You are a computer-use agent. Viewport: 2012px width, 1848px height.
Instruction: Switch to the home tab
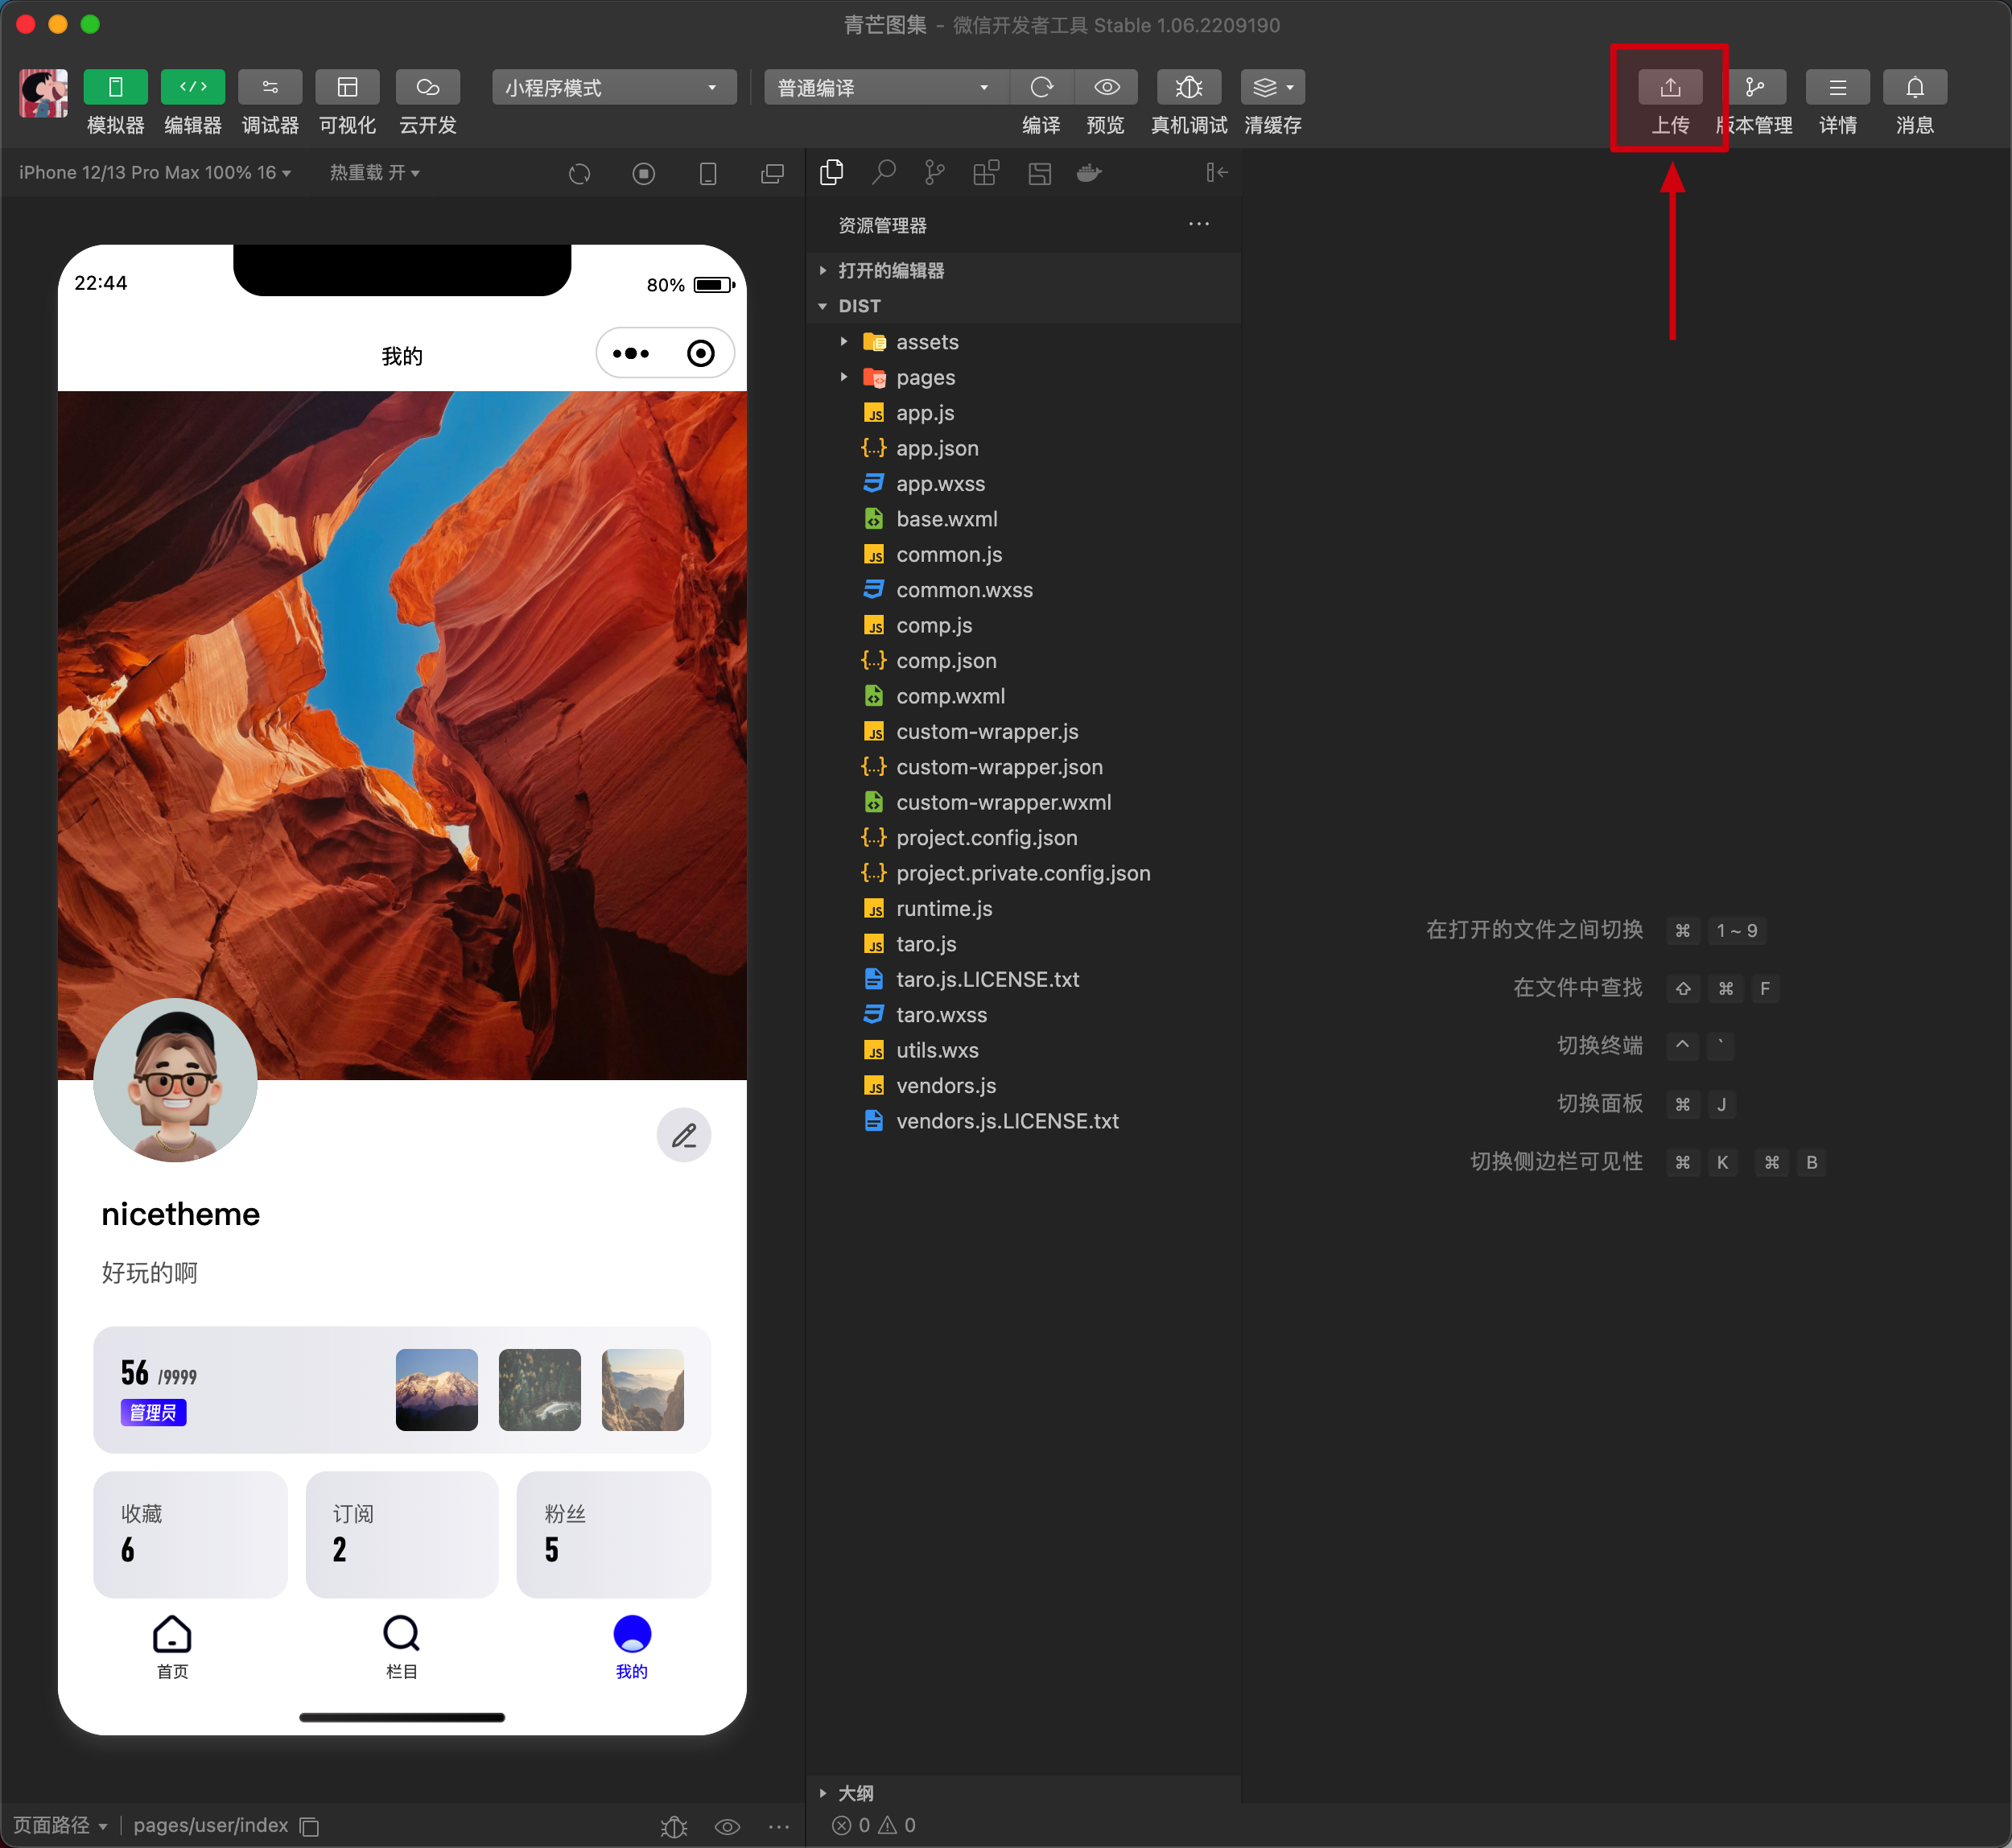point(172,1647)
